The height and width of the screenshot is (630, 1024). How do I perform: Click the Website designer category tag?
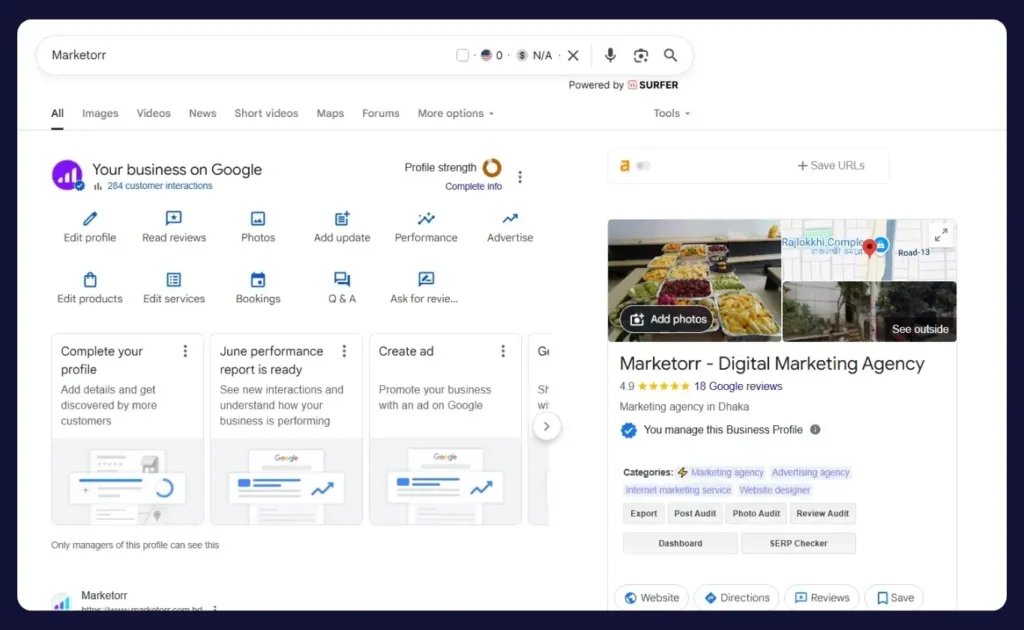775,490
